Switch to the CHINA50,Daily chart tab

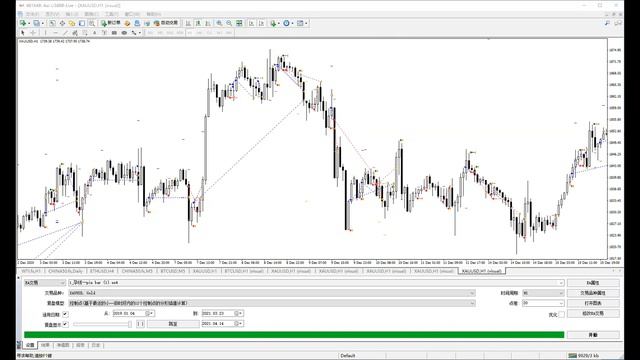point(65,271)
